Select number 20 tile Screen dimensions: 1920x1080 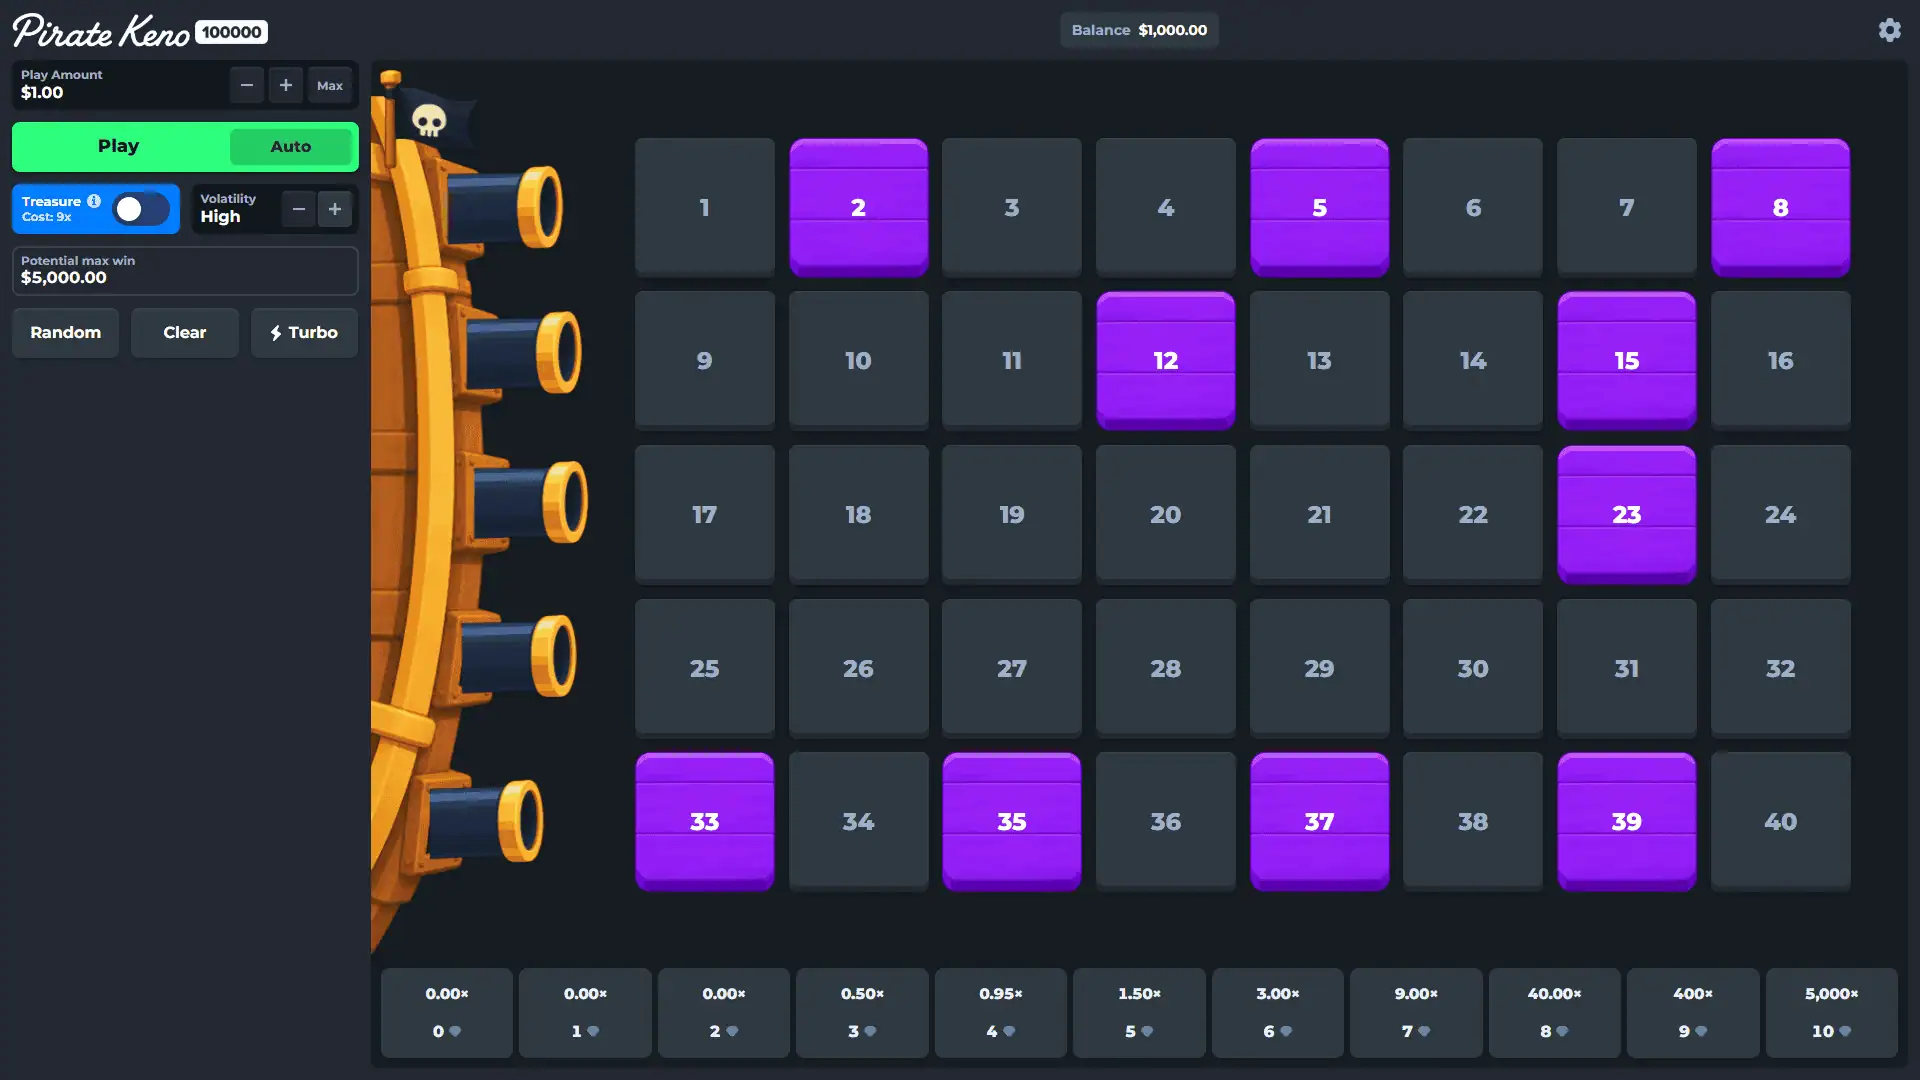click(1165, 515)
